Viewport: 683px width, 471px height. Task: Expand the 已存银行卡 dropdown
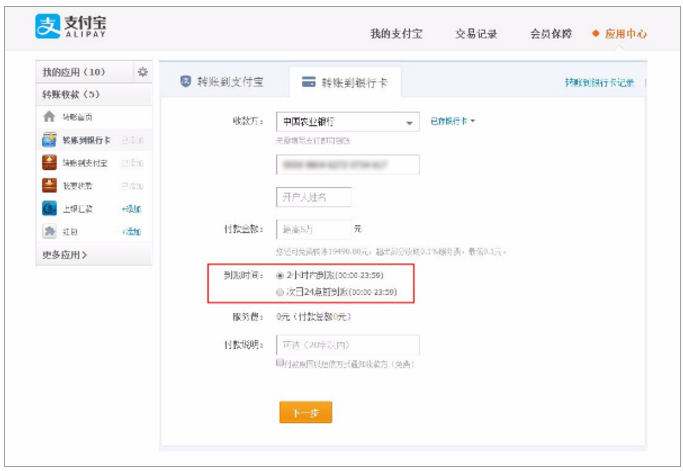tap(453, 121)
